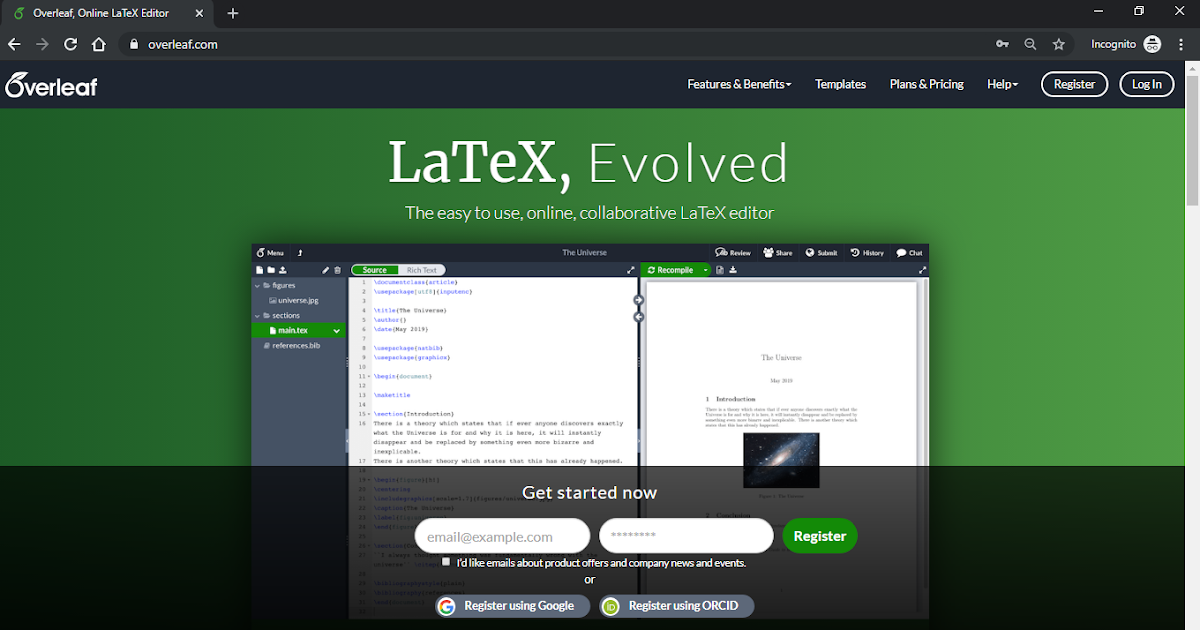Open the document History panel
Image resolution: width=1200 pixels, height=630 pixels.
[867, 252]
